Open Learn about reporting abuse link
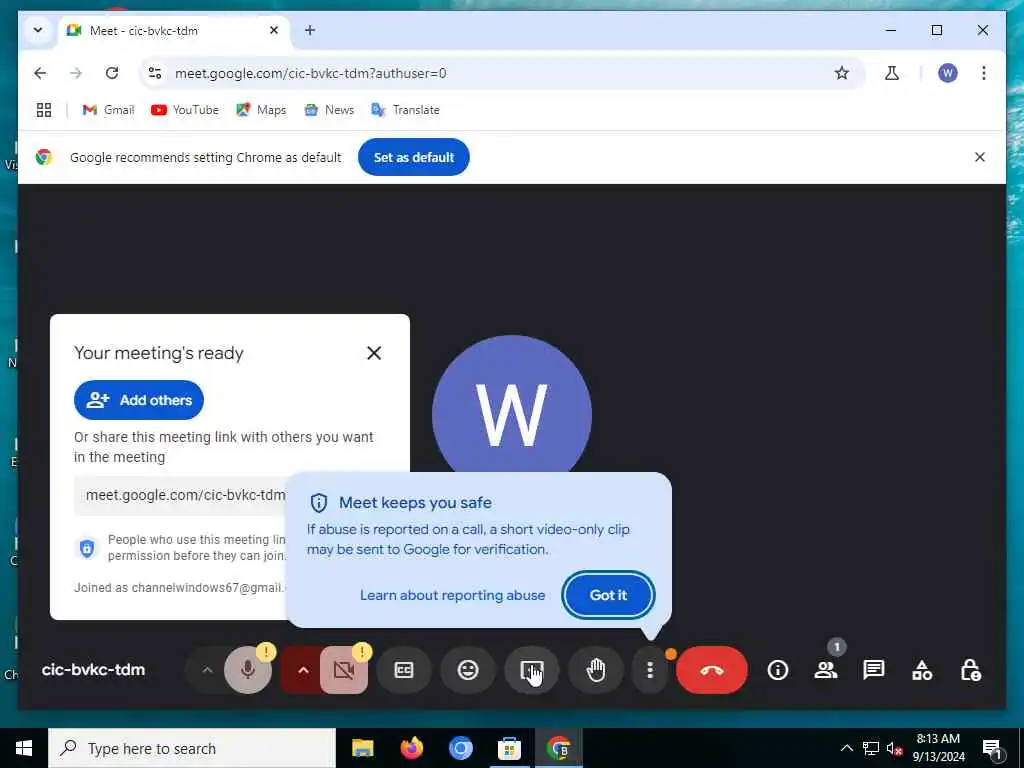 coord(453,595)
